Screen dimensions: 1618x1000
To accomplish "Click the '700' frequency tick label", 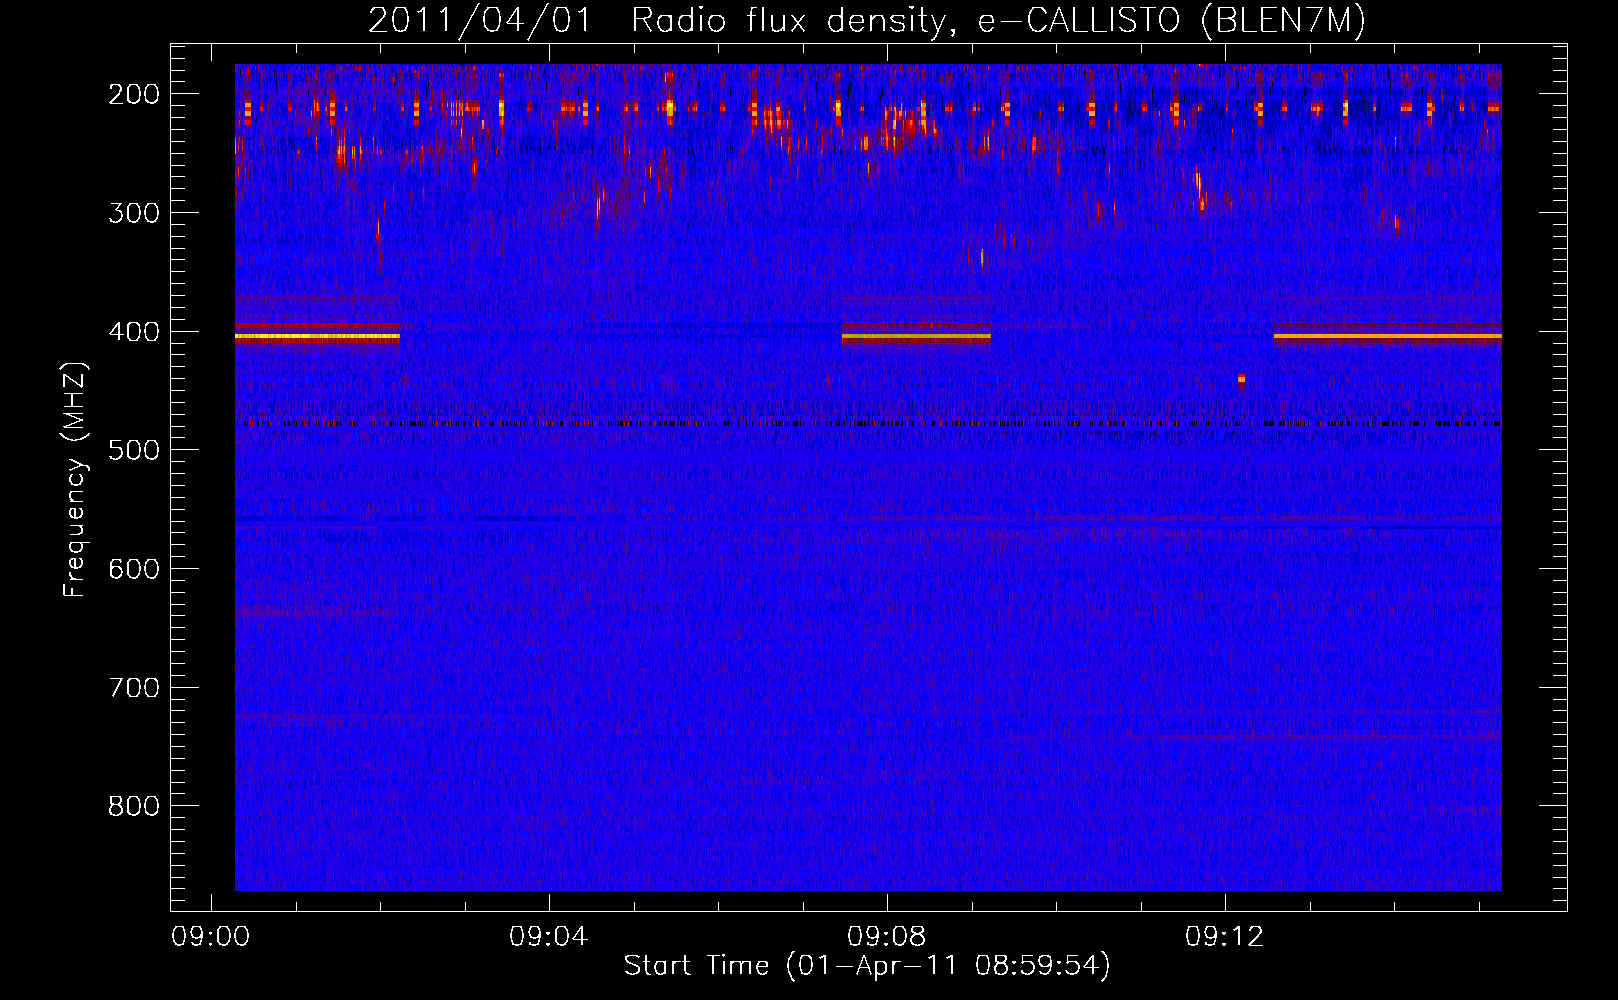I will click(134, 688).
